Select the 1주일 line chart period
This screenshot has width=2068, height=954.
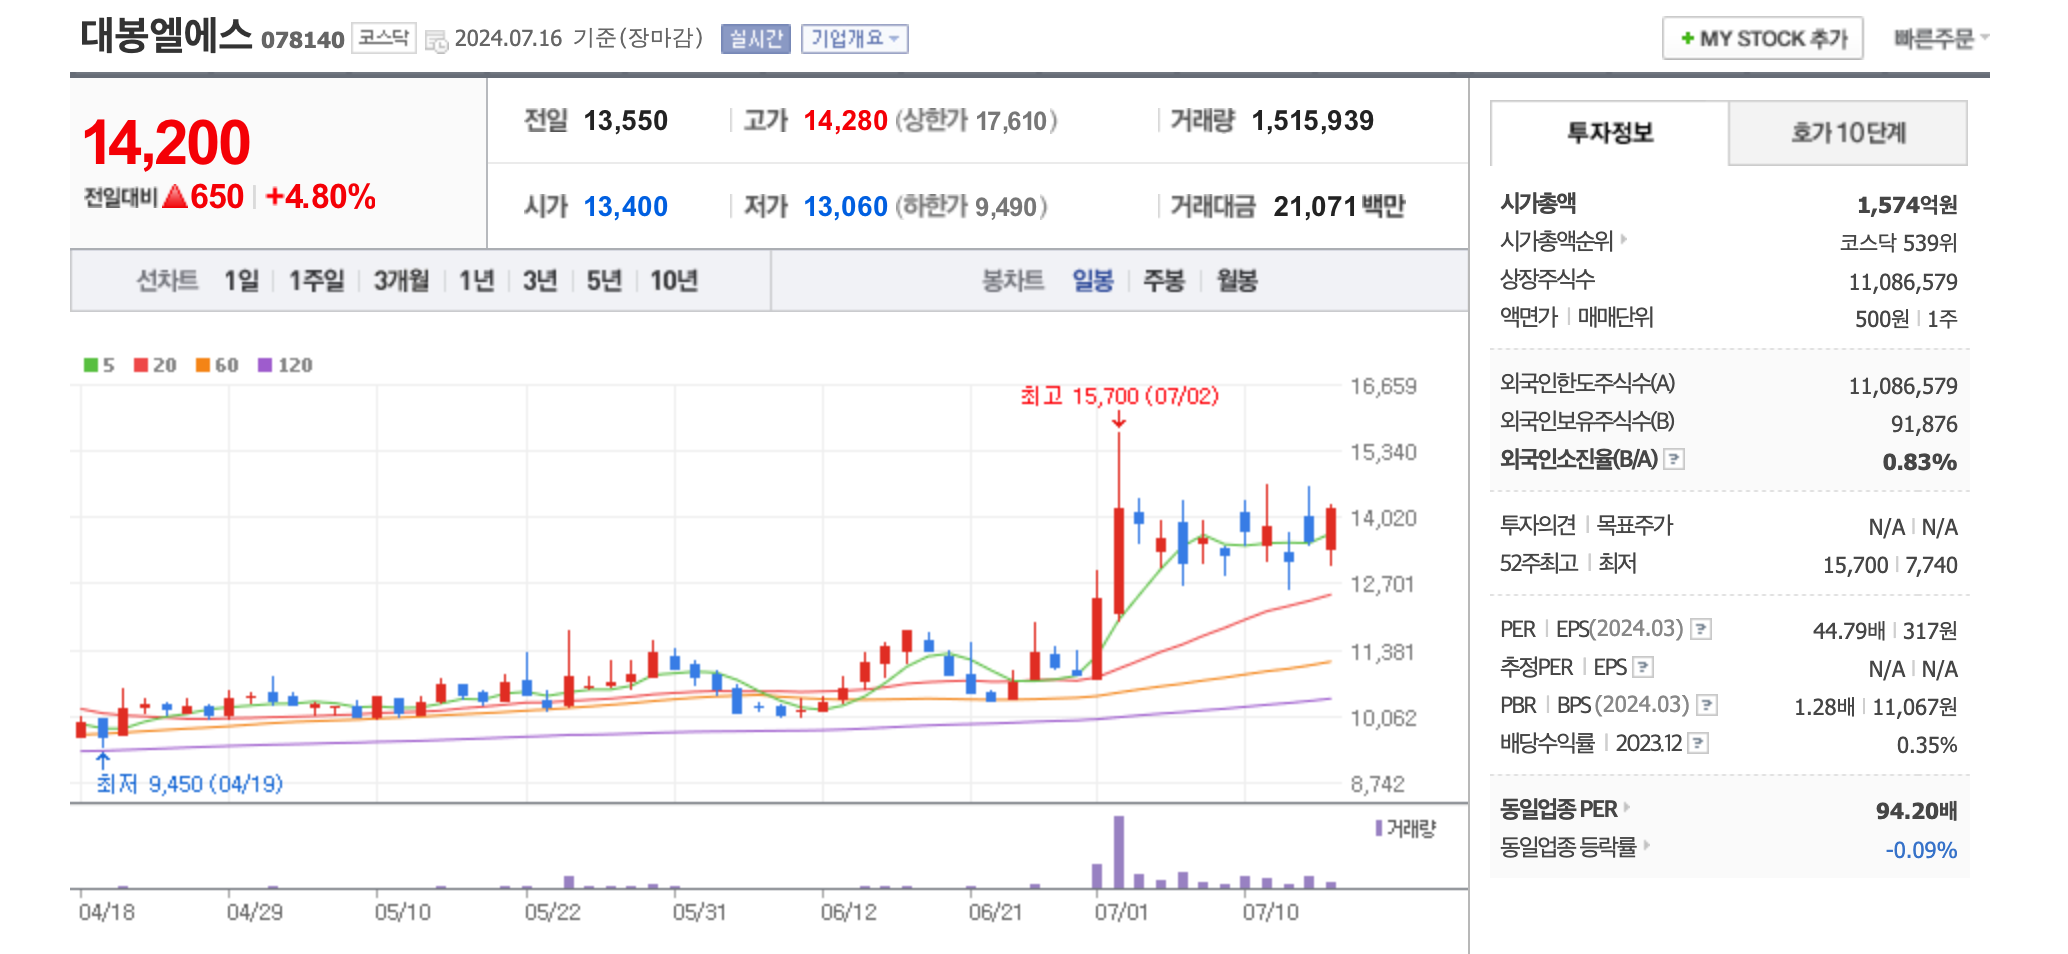(x=316, y=281)
